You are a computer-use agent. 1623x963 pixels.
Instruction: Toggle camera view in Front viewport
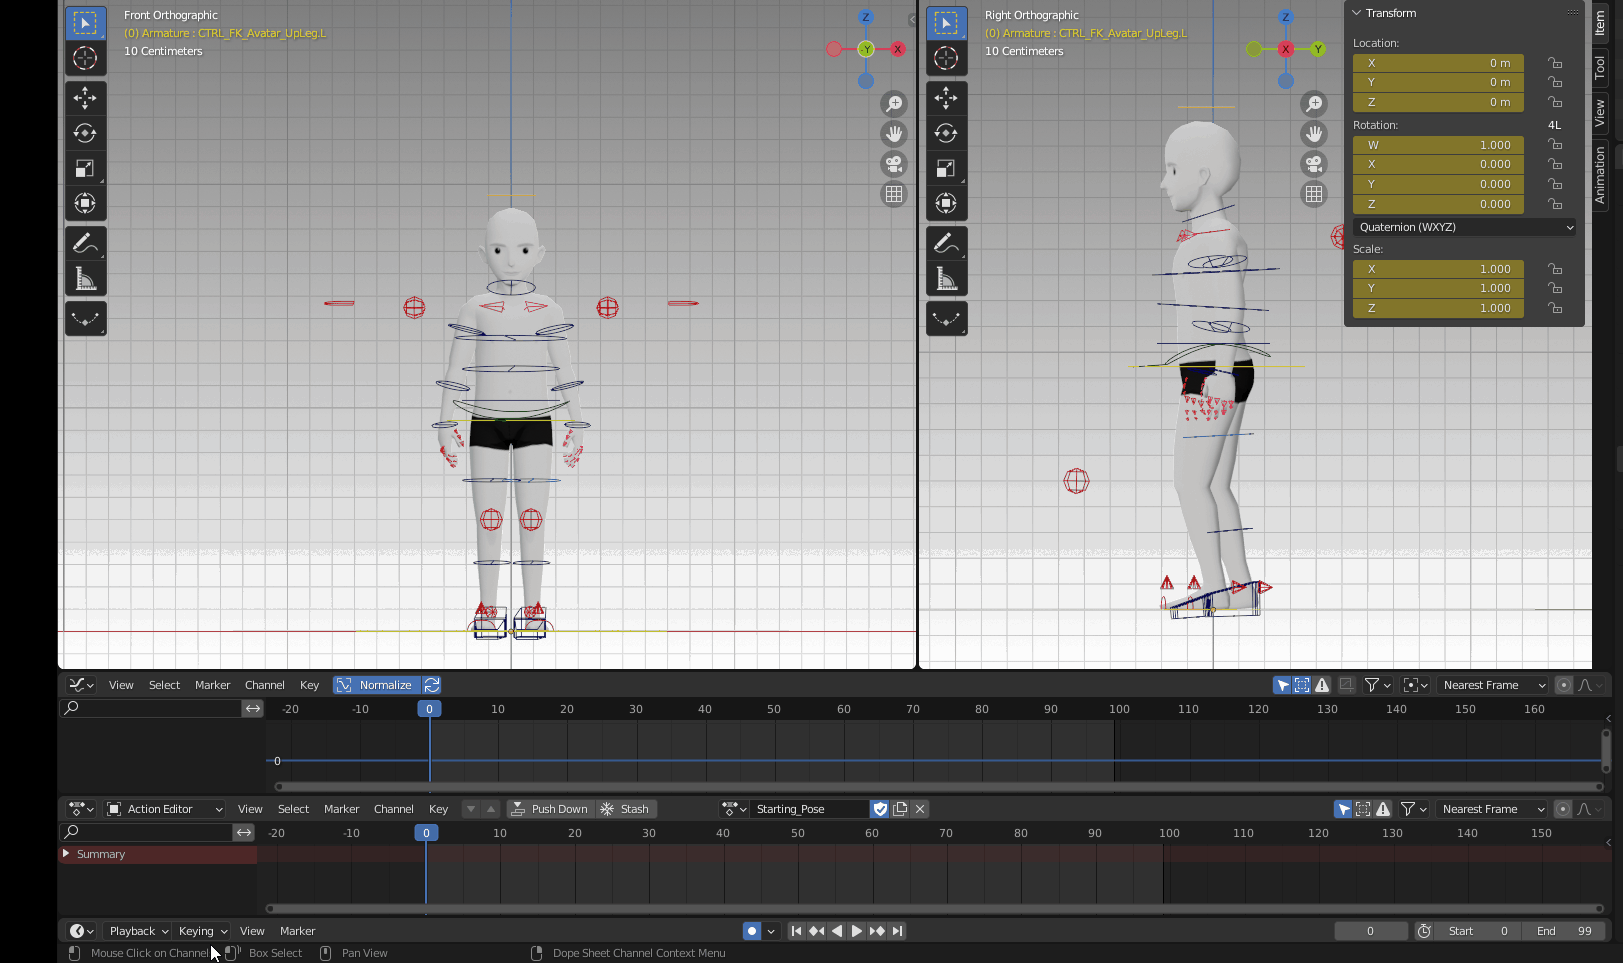(x=894, y=164)
